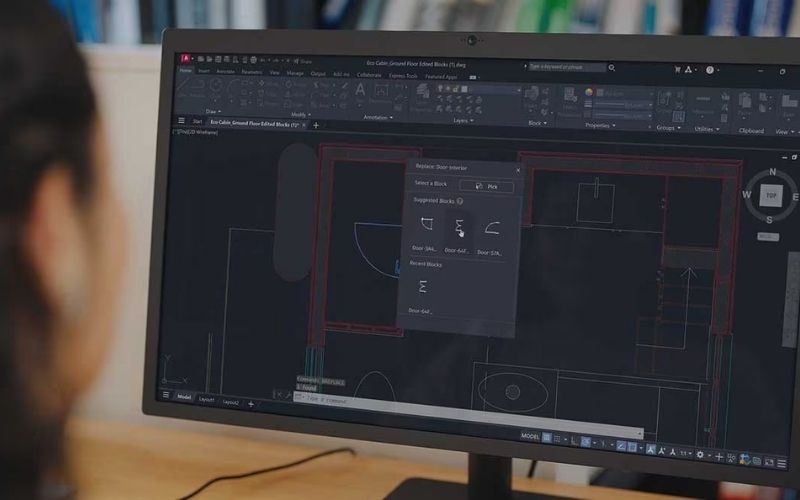Toggle snap mode in status bar

558,439
